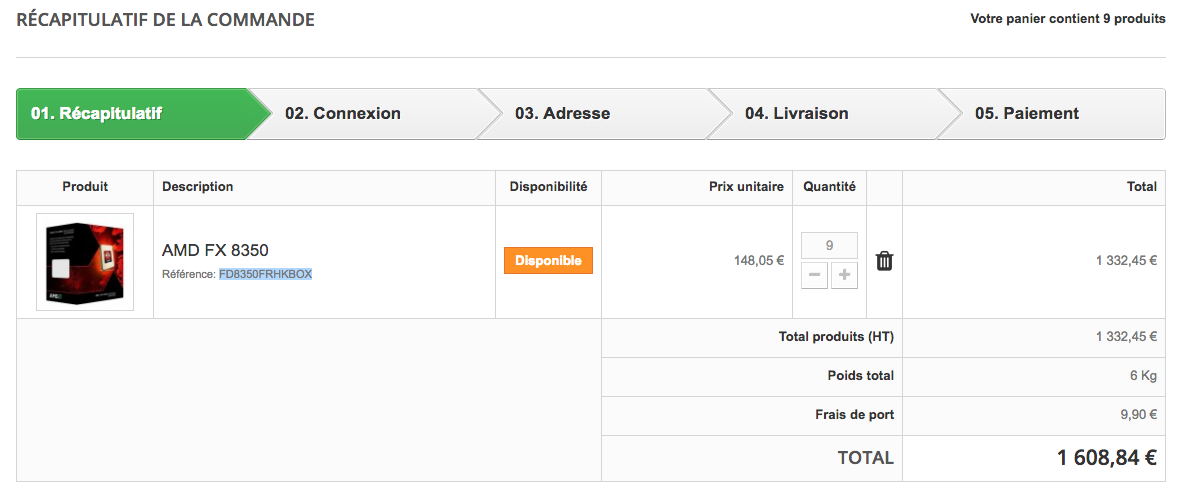Click the Total produits (HT) label
1182x495 pixels.
[x=836, y=337]
